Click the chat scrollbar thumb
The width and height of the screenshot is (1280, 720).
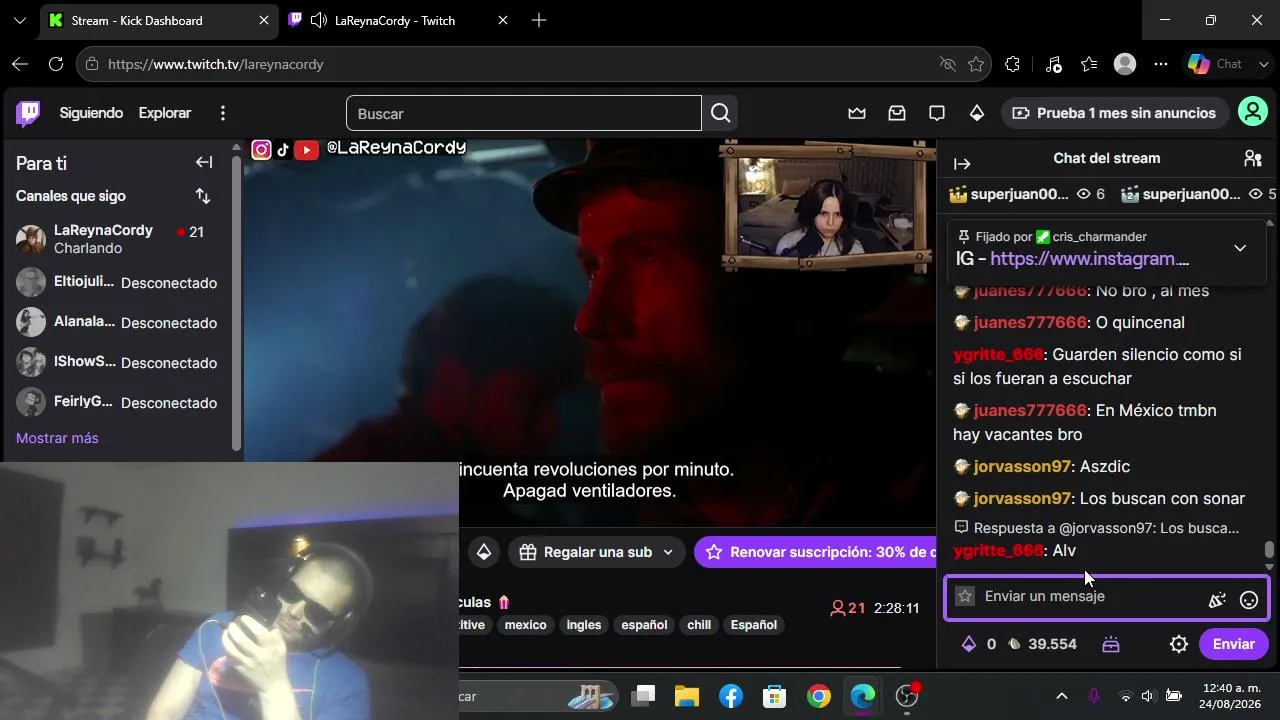pos(1270,550)
